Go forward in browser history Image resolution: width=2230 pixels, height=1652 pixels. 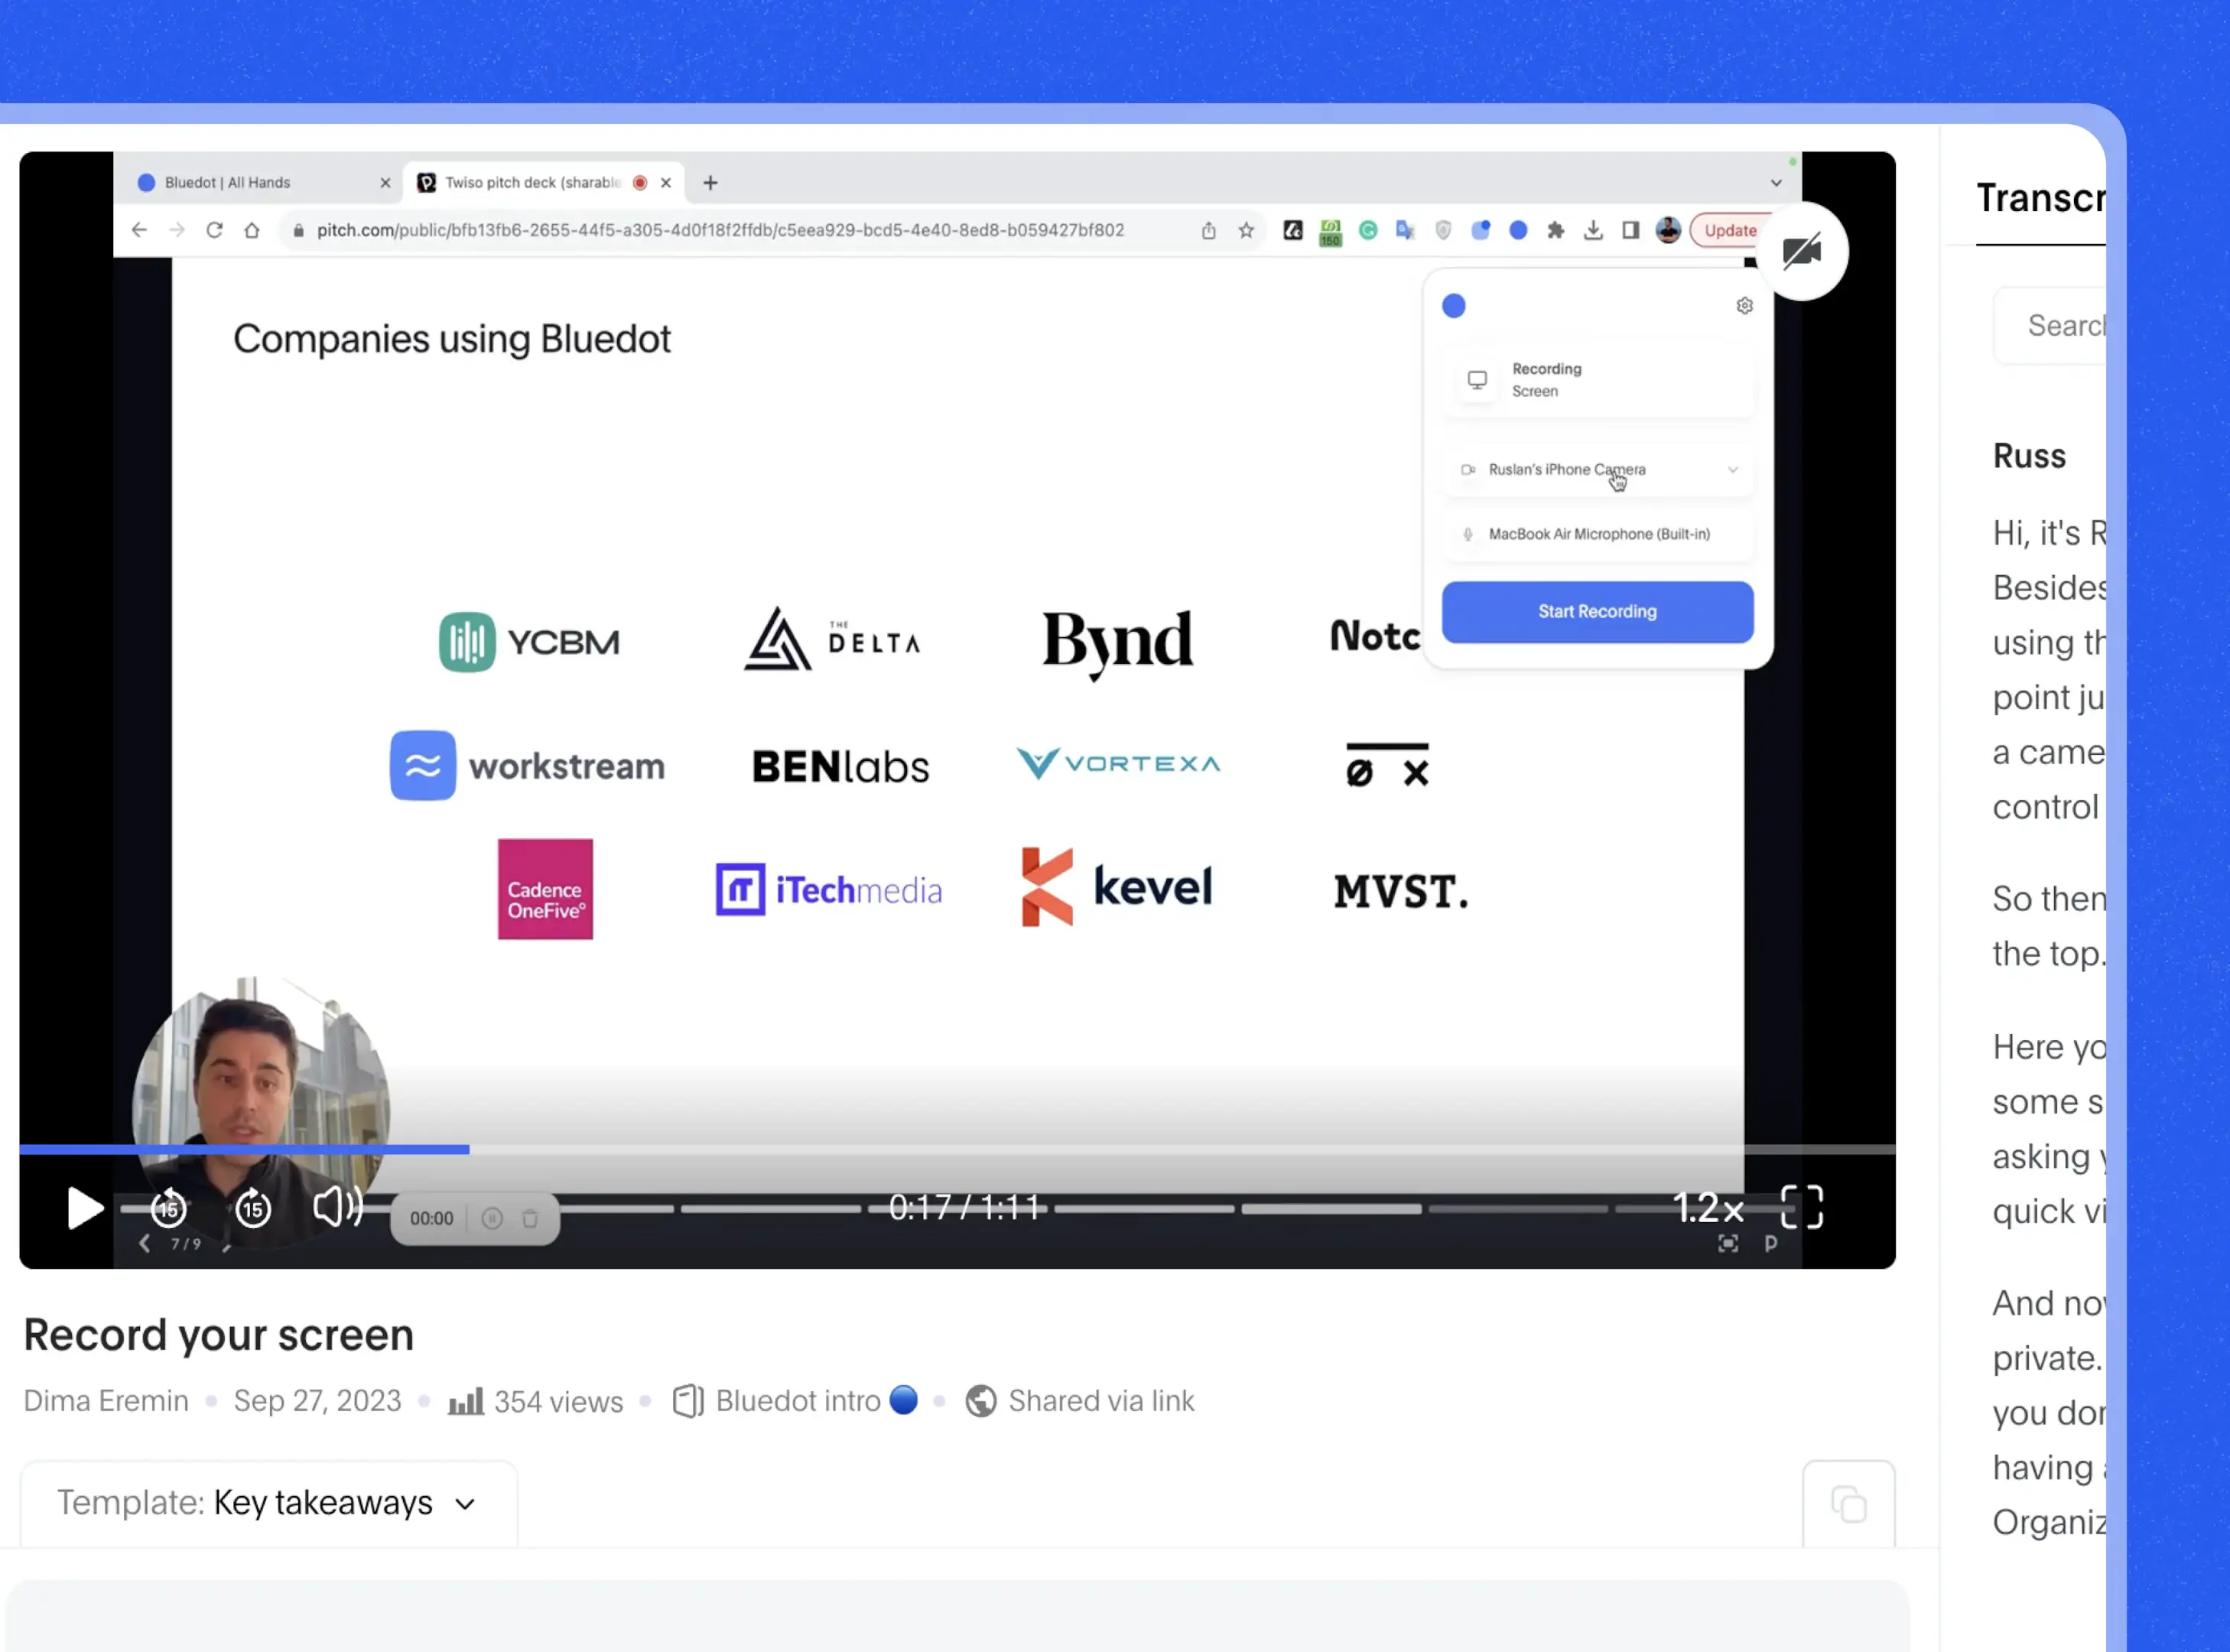(177, 230)
